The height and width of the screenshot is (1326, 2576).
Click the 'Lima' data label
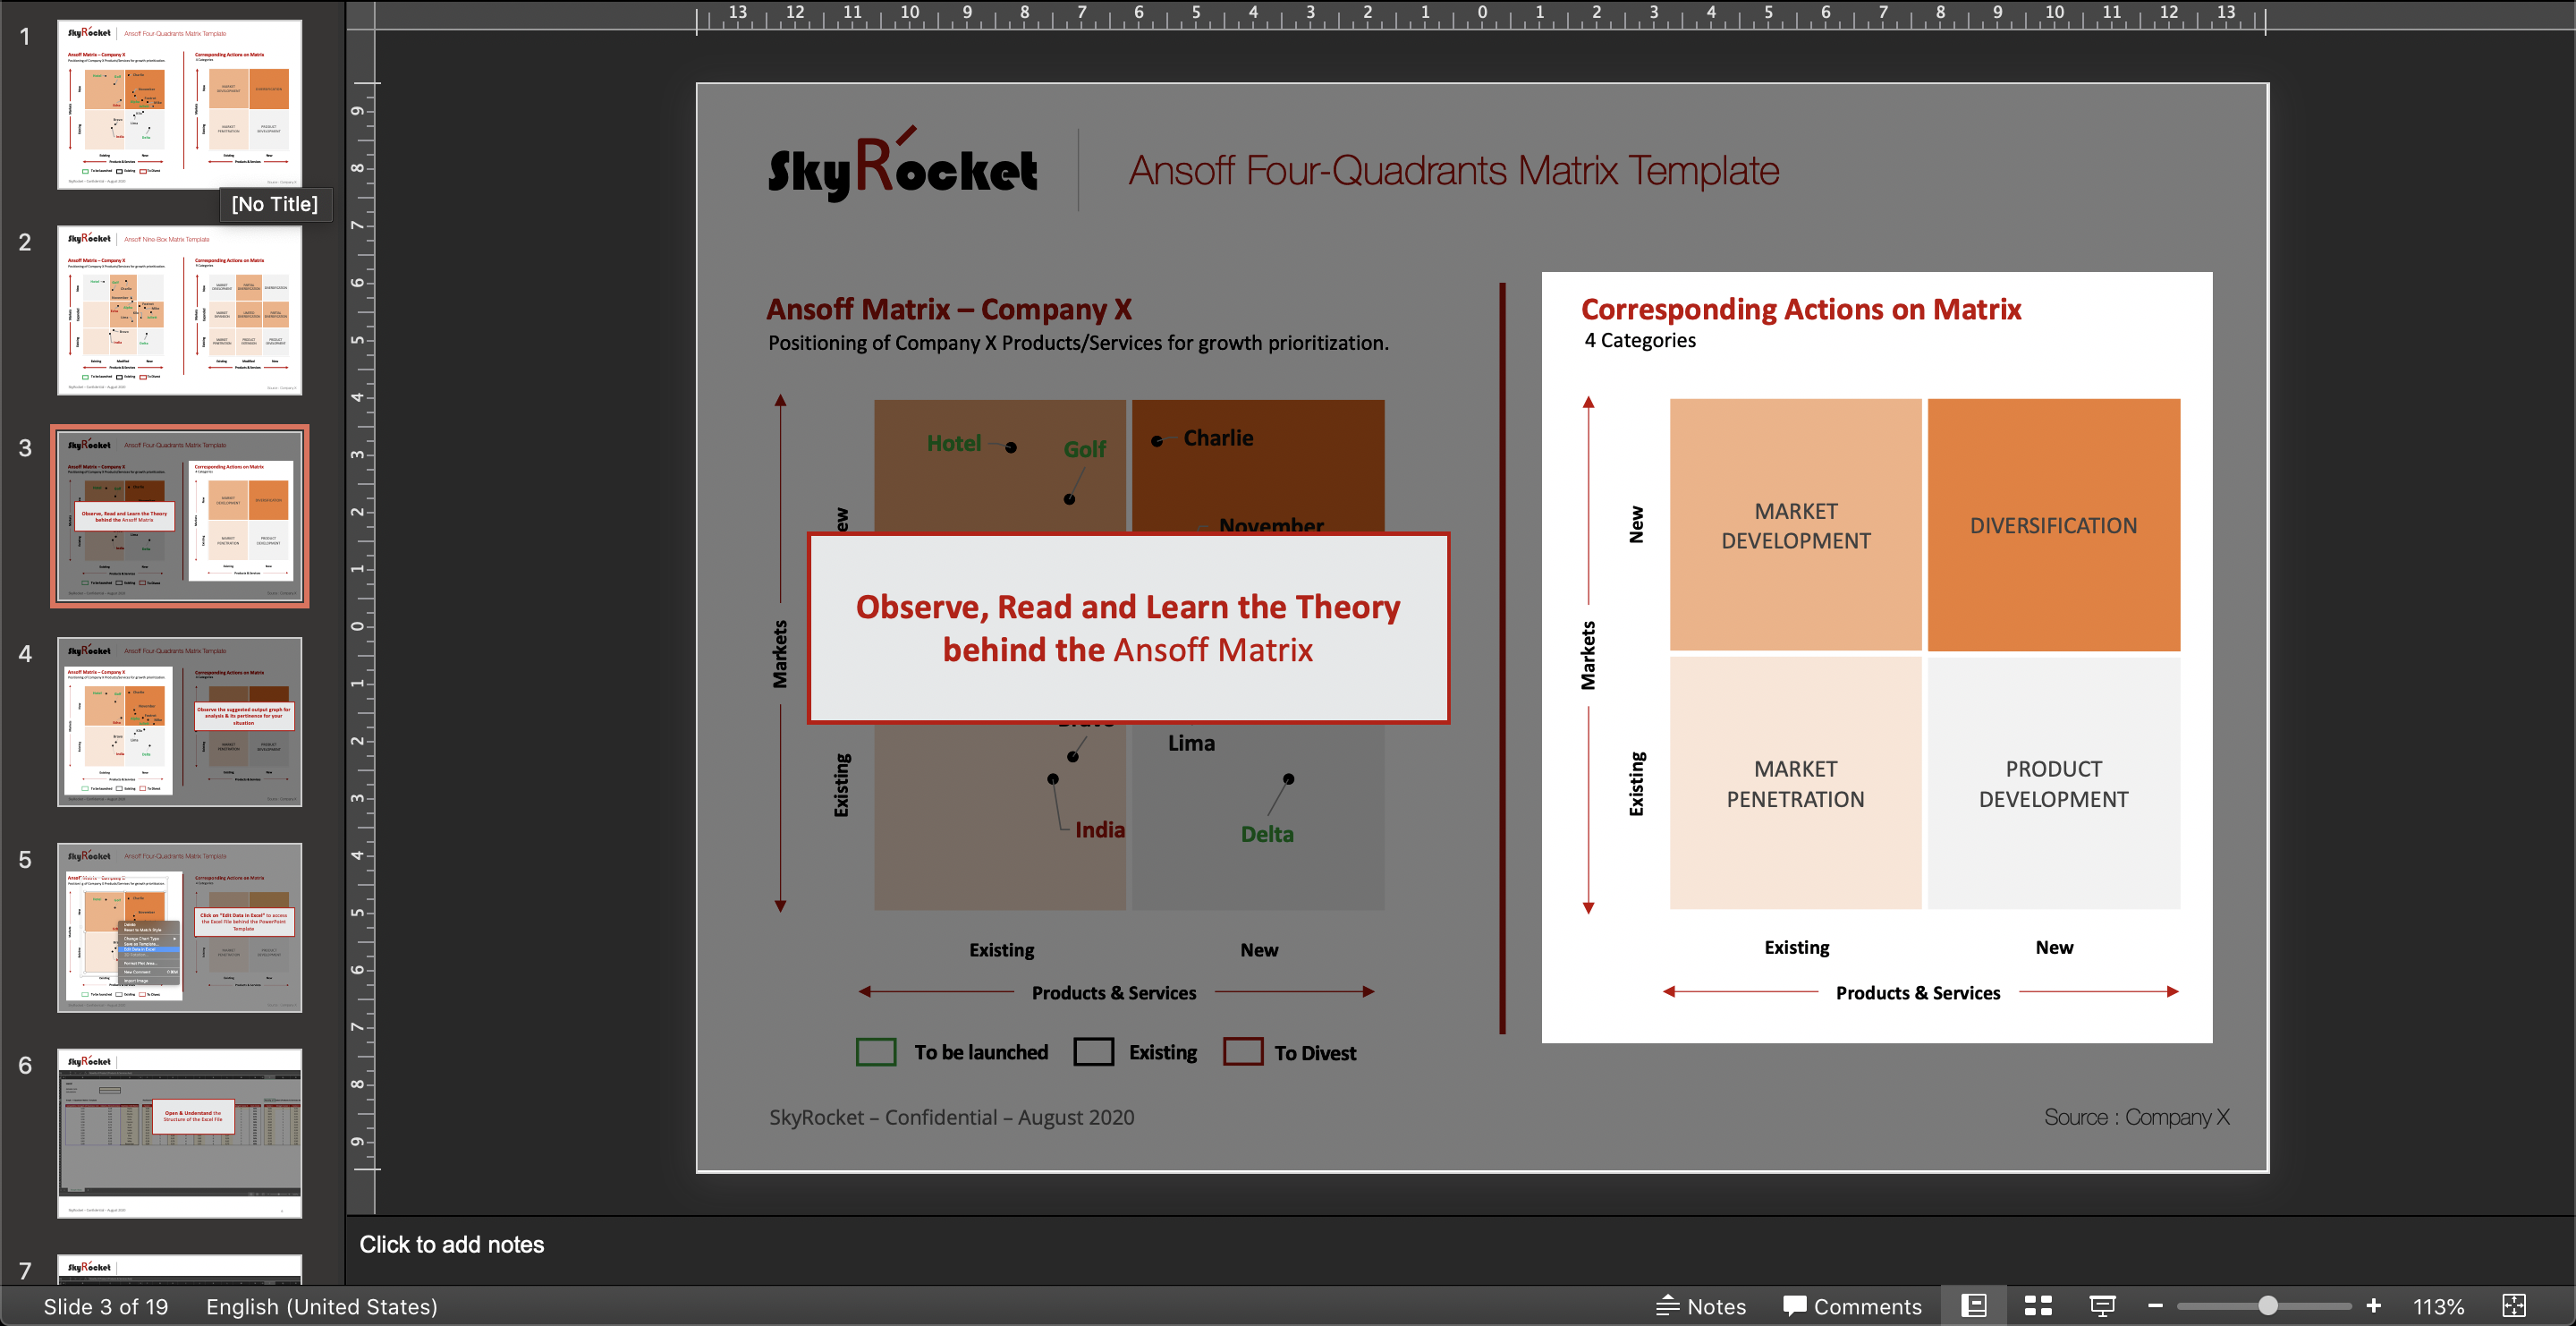(x=1191, y=743)
